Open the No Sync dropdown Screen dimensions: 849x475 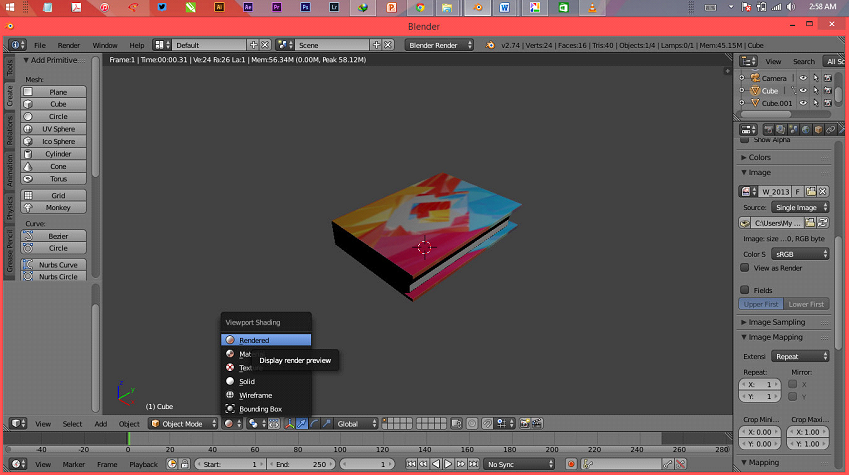(519, 464)
